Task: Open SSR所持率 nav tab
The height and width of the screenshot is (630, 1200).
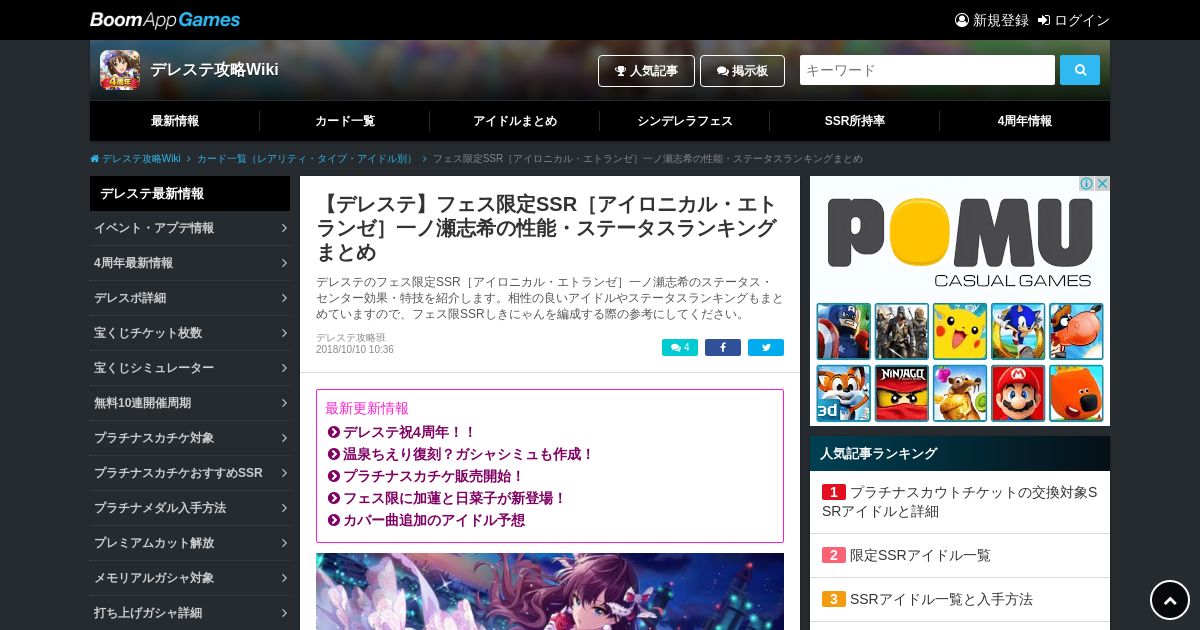Action: pos(855,121)
